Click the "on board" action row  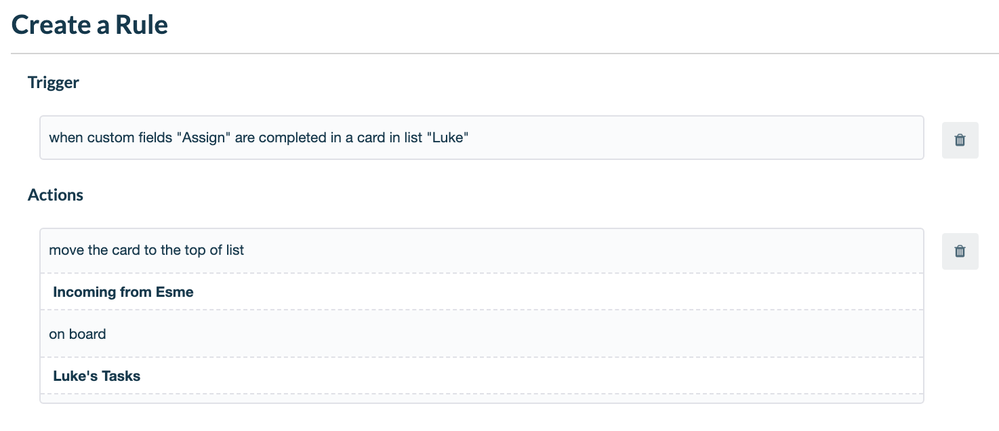[482, 334]
